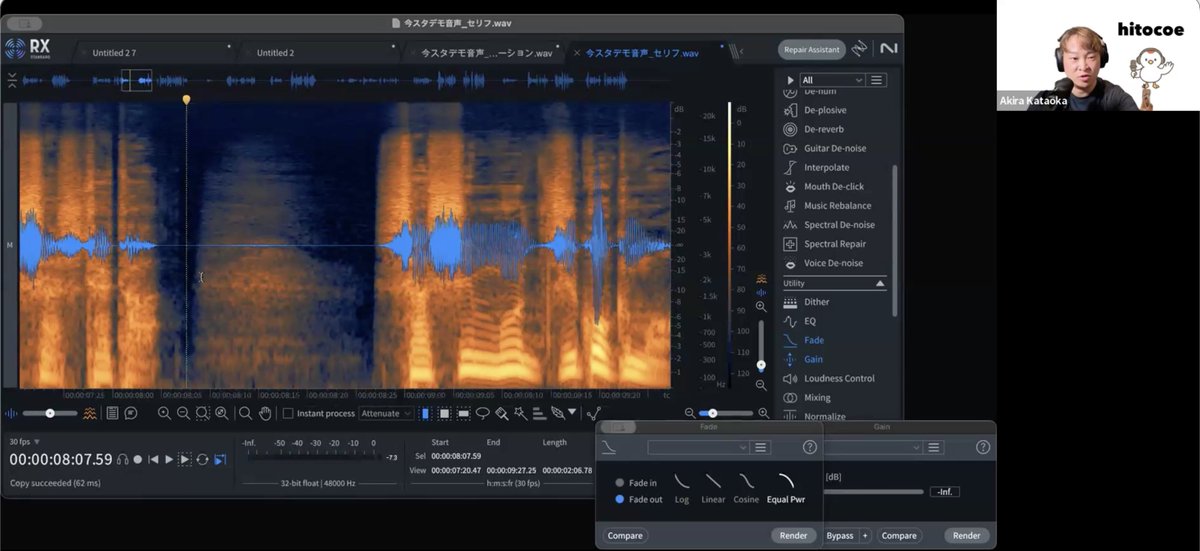Toggle loop playback in transport

click(203, 459)
